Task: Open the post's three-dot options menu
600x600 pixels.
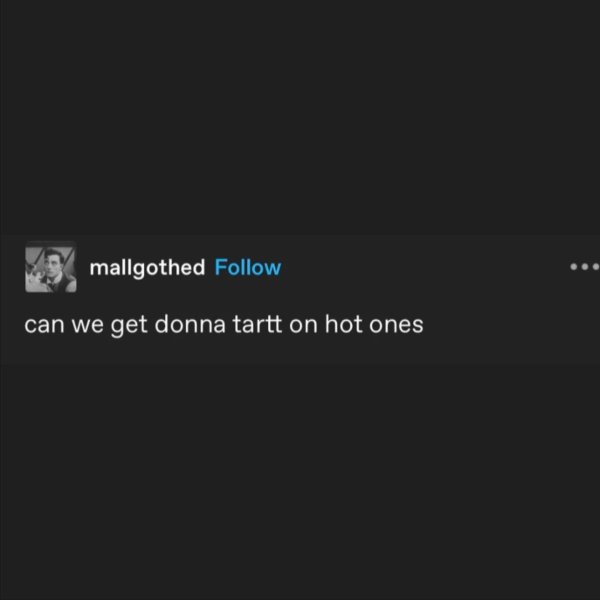Action: tap(582, 267)
